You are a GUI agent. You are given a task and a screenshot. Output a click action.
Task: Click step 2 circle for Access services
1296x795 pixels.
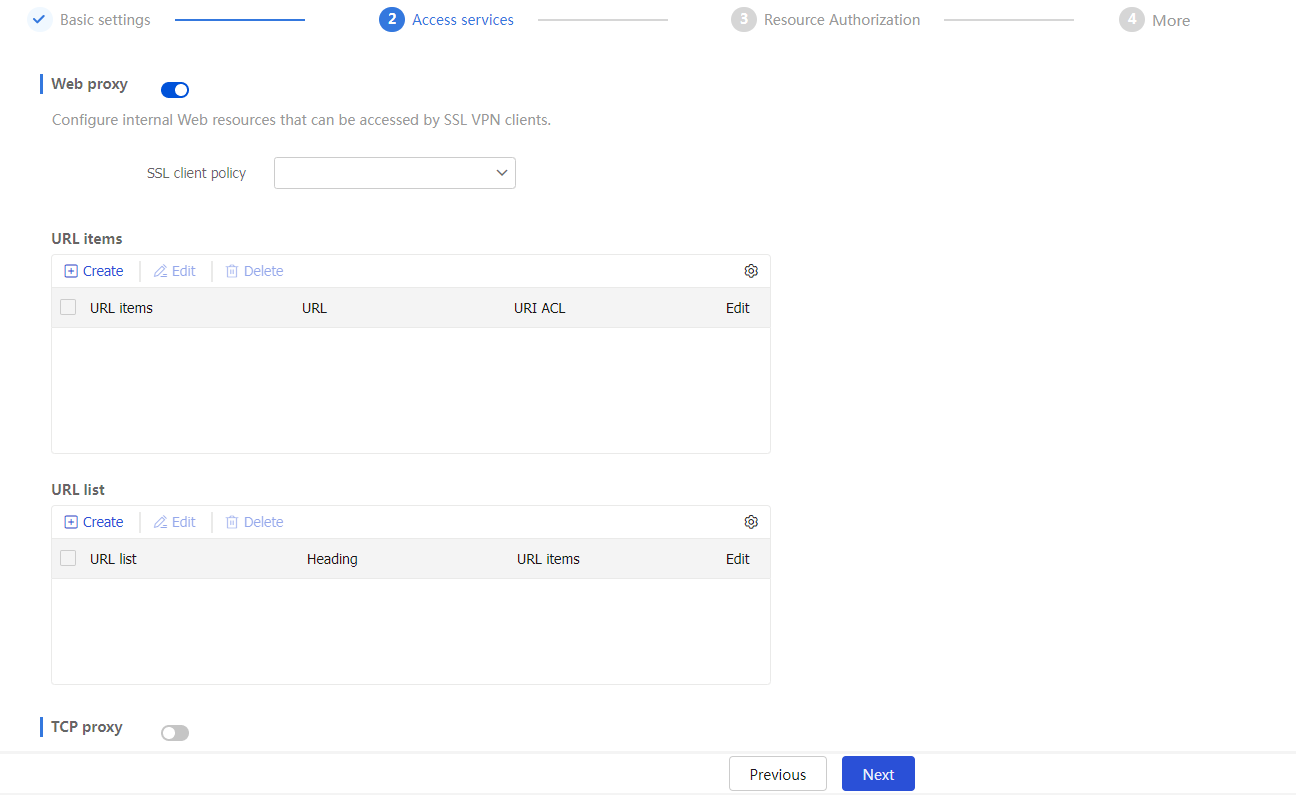[x=392, y=19]
